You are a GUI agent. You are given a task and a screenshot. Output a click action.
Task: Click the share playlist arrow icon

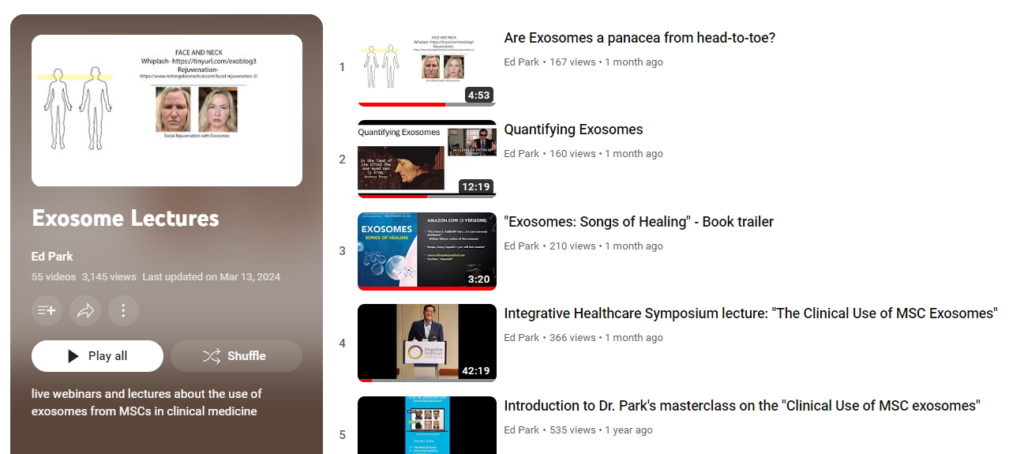pyautogui.click(x=86, y=311)
